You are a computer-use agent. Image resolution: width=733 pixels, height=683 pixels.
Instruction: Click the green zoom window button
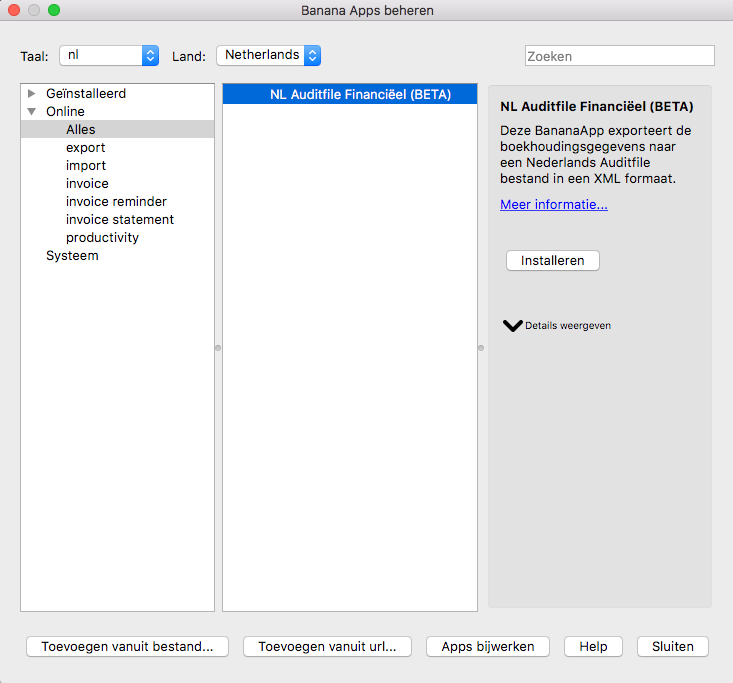pyautogui.click(x=54, y=10)
